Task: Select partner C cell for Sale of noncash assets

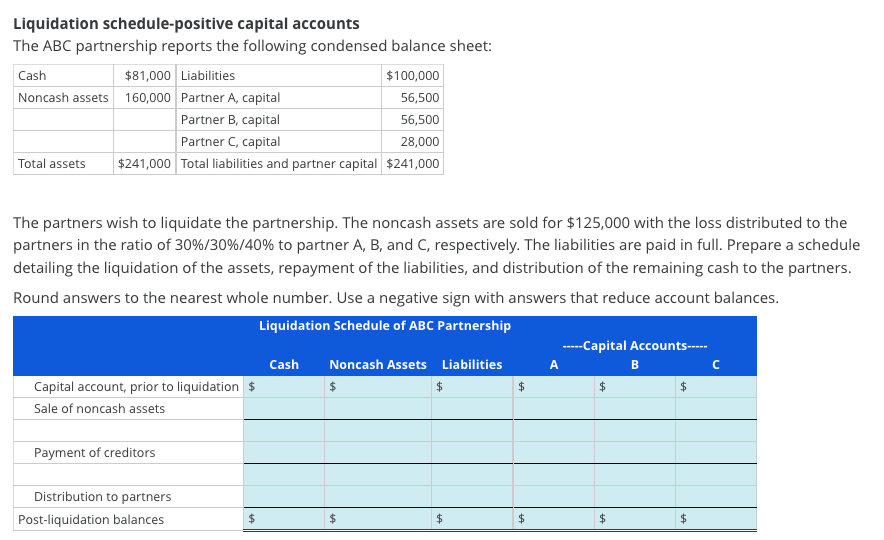Action: pyautogui.click(x=716, y=409)
